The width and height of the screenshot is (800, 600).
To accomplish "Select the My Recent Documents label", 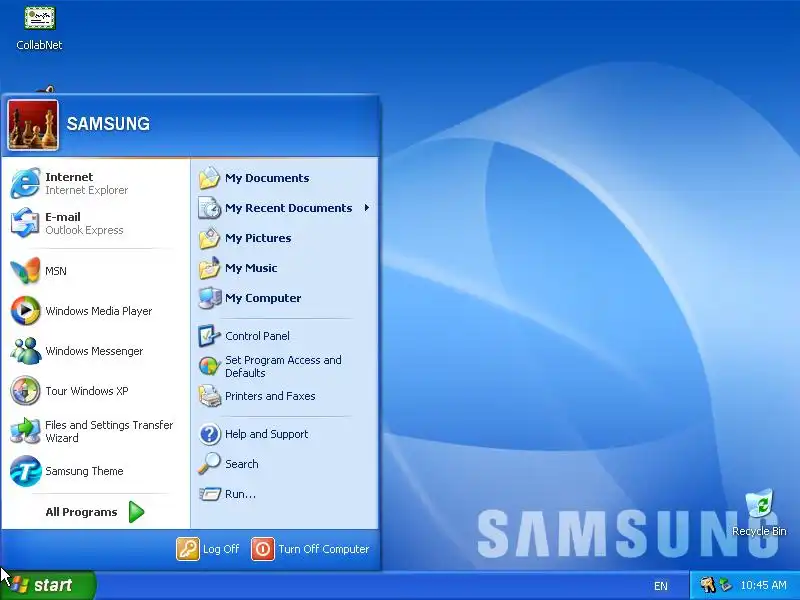I will click(288, 208).
